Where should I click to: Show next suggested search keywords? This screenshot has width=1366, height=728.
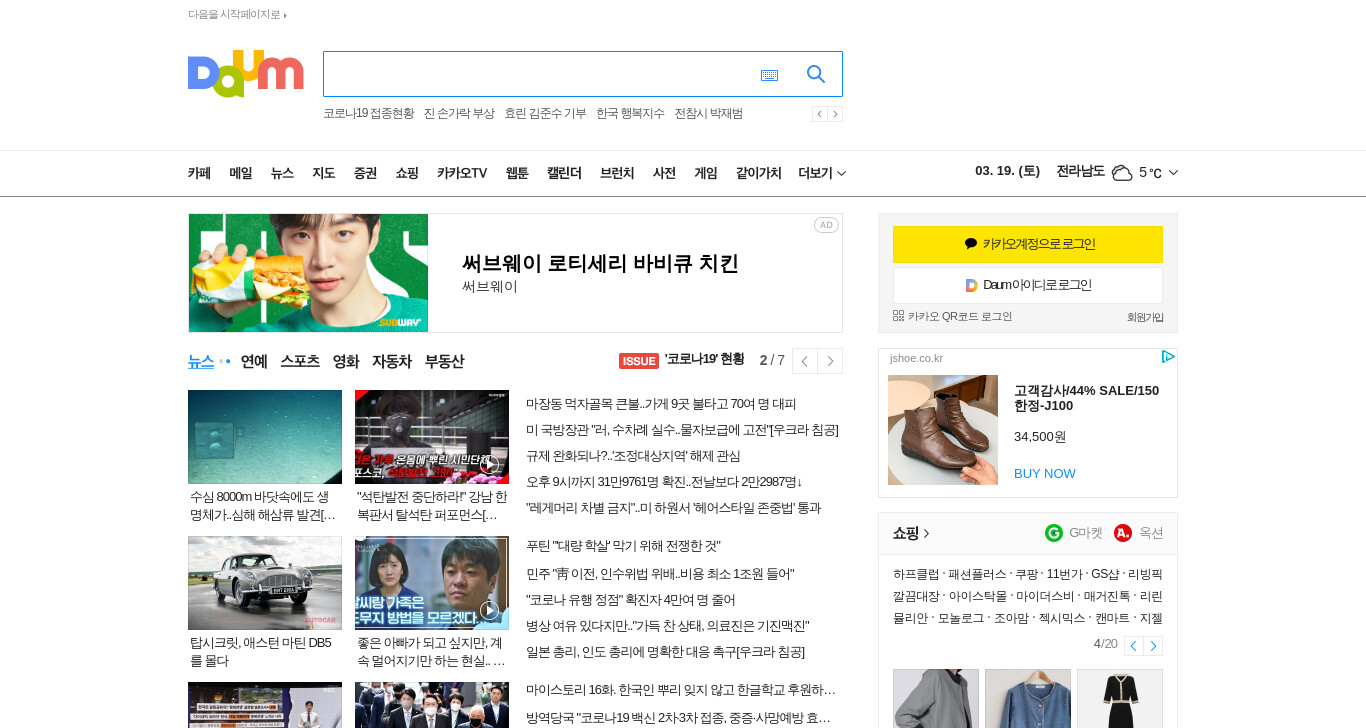click(835, 114)
